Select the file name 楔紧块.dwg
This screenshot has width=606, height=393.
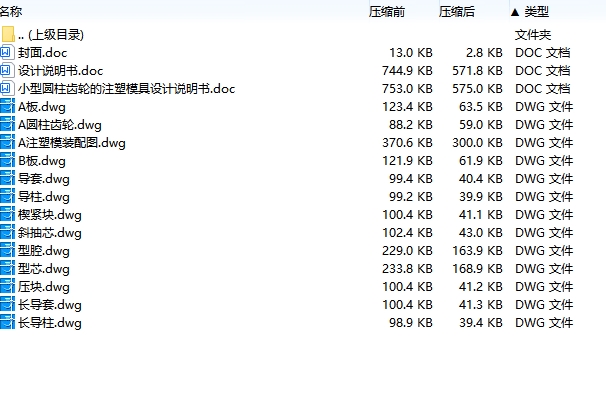pyautogui.click(x=50, y=215)
